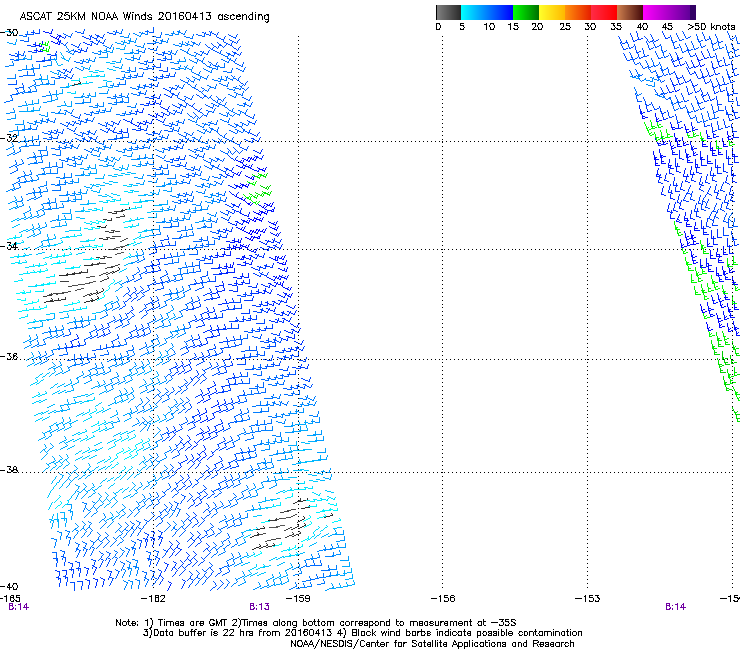Click the -156 longitude axis label

443,599
